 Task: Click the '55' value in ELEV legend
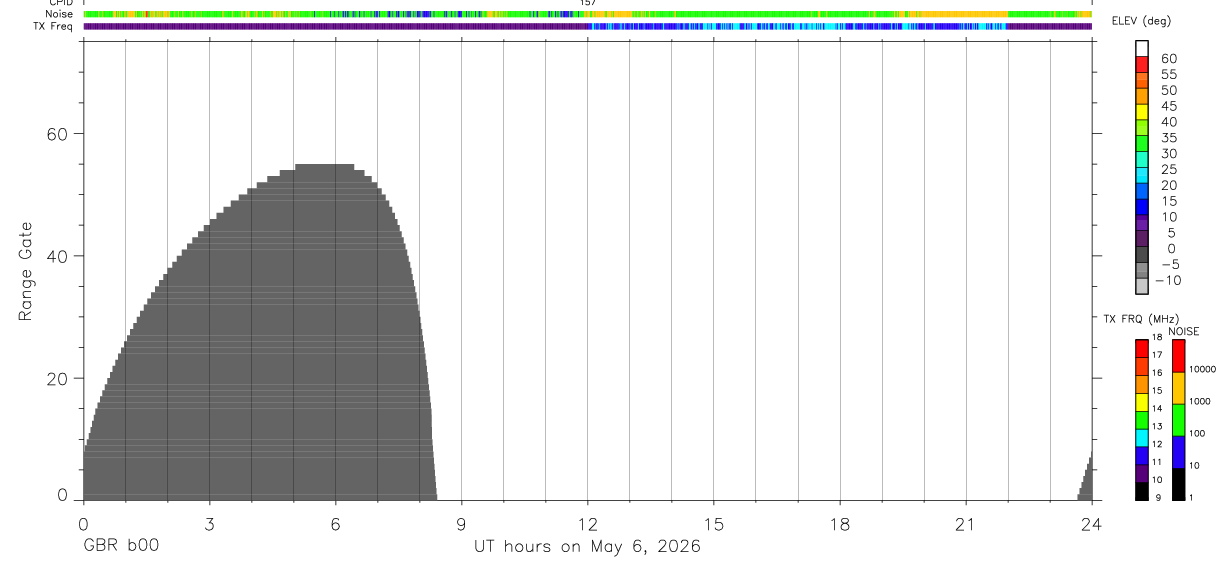pos(1169,74)
